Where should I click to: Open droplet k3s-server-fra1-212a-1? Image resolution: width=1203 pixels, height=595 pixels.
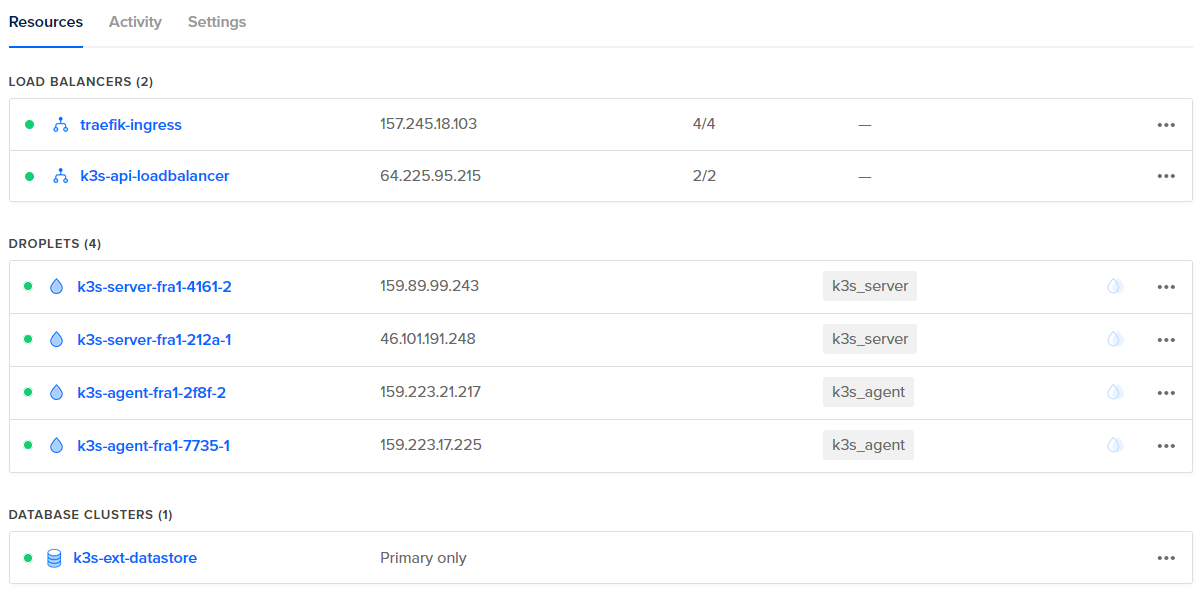pos(154,339)
